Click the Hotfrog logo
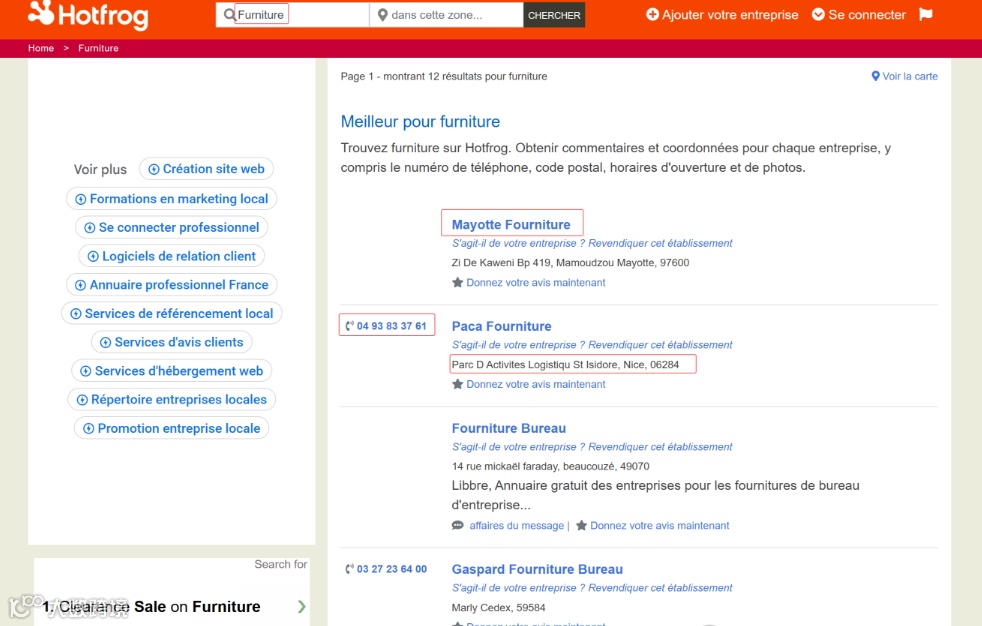 click(88, 15)
